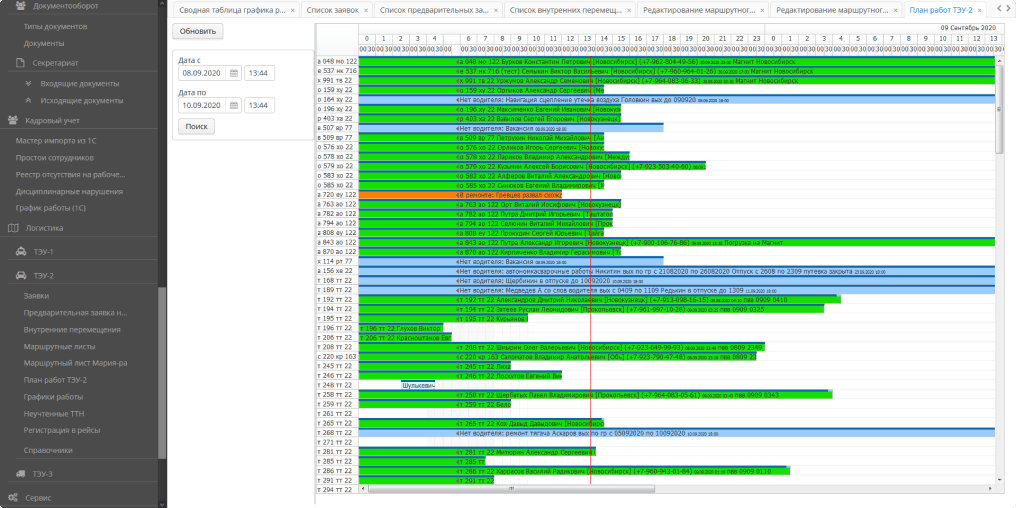Click the Кадровый учет people icon
This screenshot has width=1016, height=508.
point(13,121)
